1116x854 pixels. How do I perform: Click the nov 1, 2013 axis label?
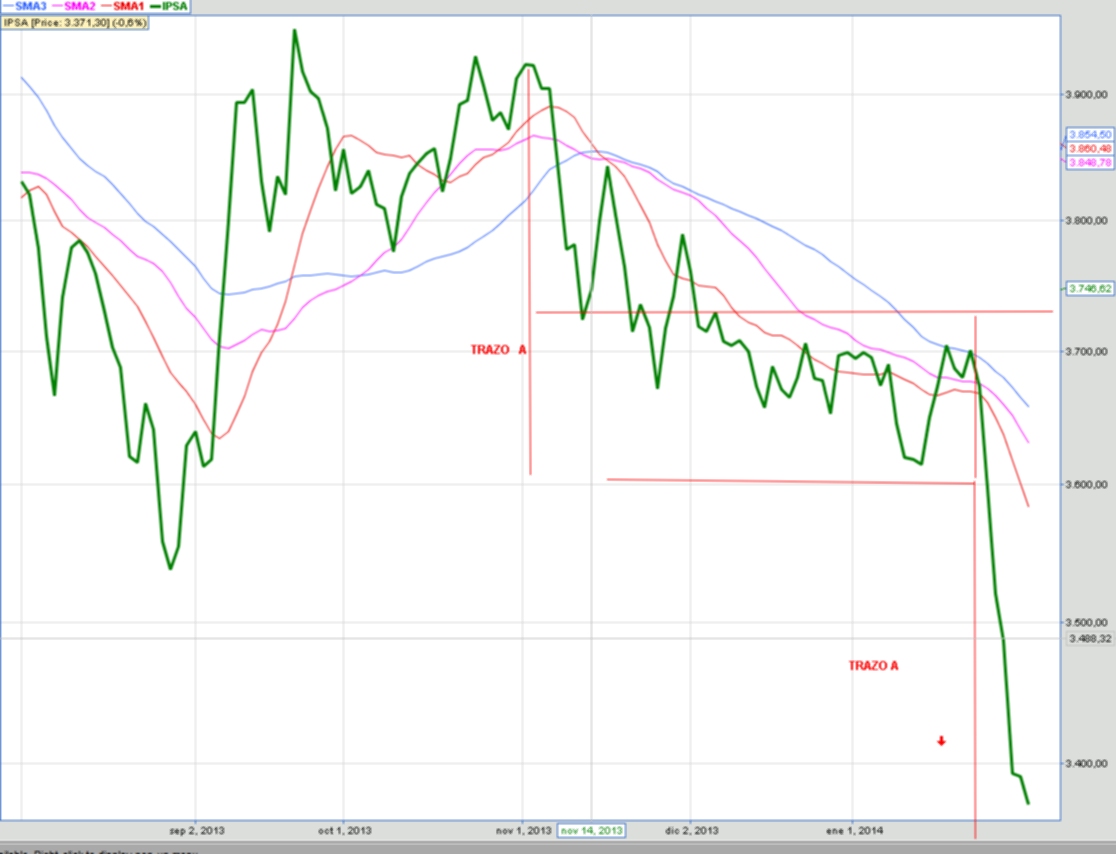[524, 831]
